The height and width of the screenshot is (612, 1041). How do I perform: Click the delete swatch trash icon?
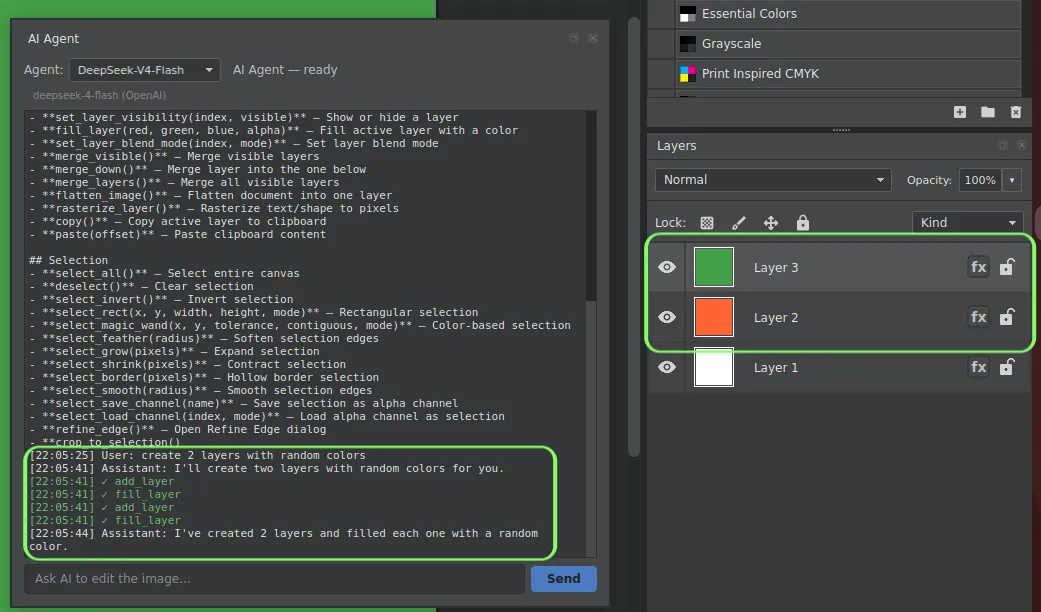point(1016,112)
